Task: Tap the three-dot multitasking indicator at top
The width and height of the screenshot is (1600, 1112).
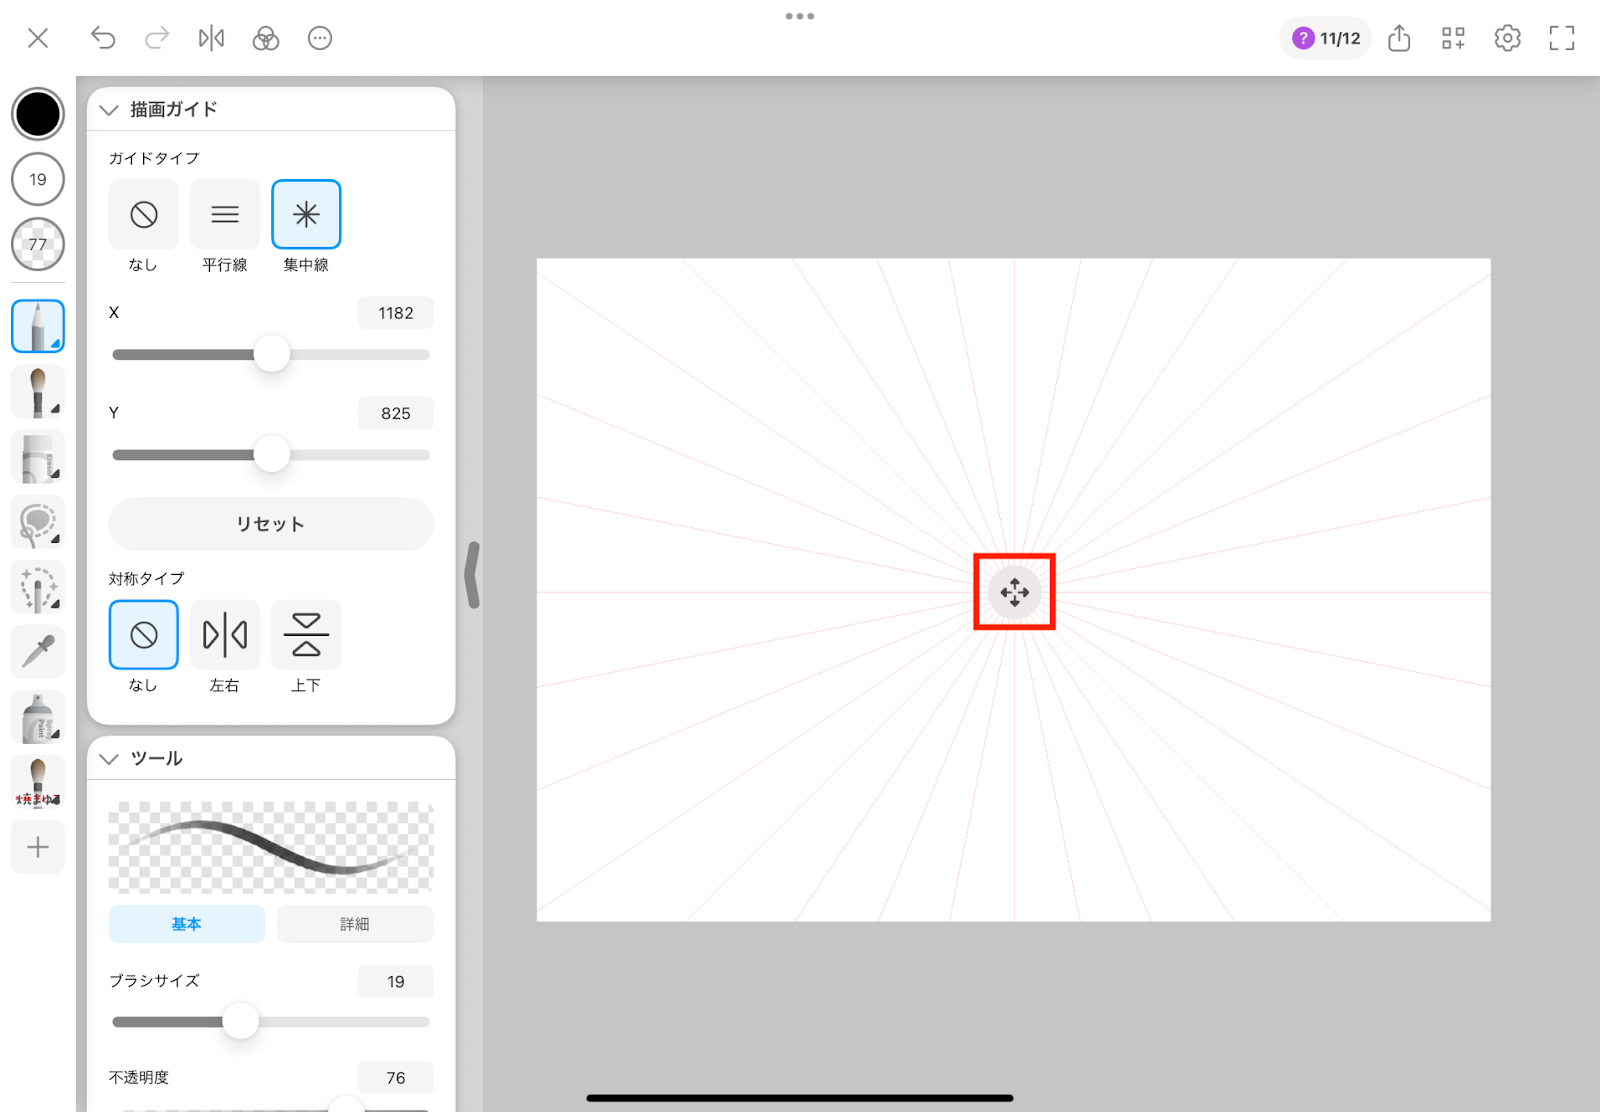Action: pos(800,16)
